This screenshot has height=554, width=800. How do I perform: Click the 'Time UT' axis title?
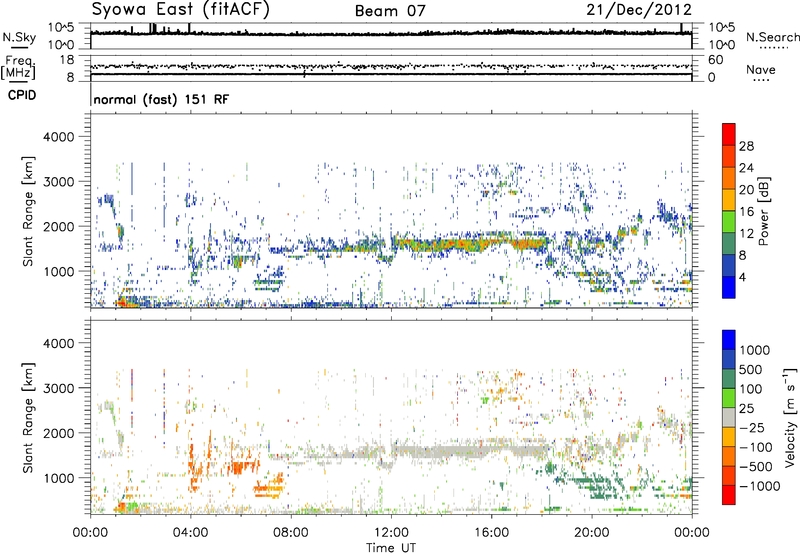coord(391,548)
